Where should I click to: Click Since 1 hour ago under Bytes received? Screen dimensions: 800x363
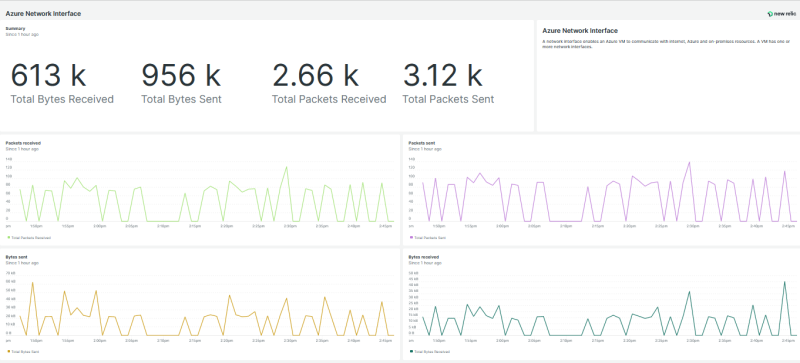point(425,263)
